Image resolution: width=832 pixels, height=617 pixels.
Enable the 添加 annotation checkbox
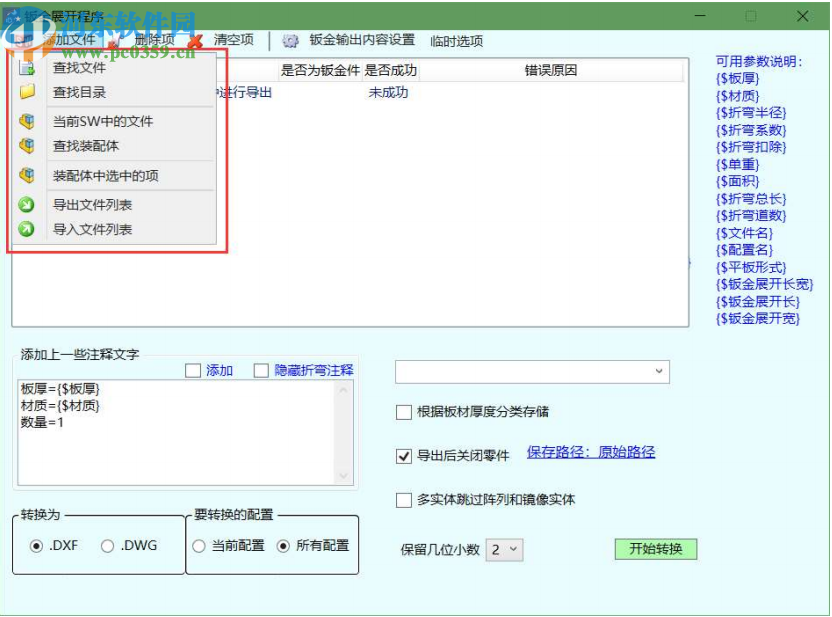click(193, 370)
